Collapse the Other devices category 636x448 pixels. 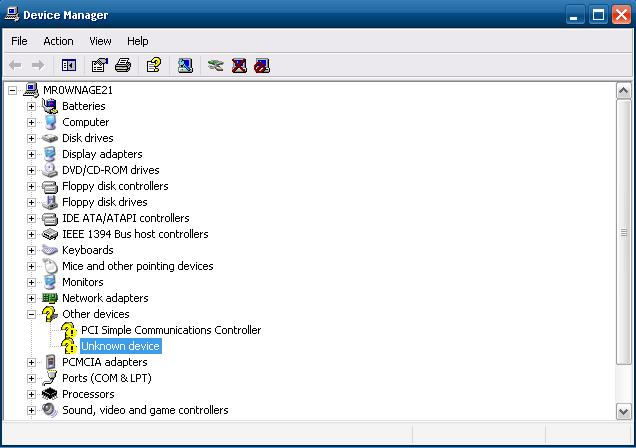[x=32, y=314]
